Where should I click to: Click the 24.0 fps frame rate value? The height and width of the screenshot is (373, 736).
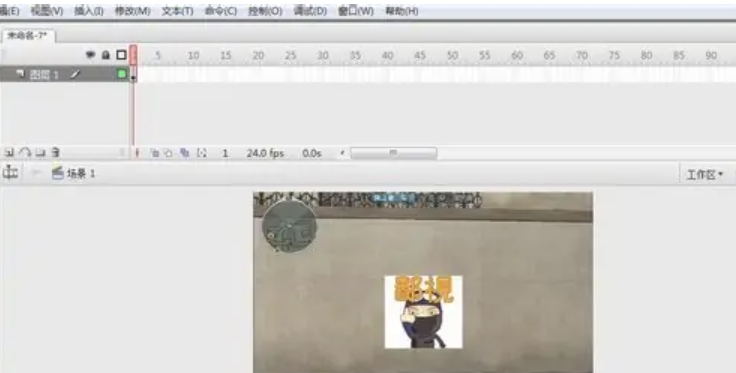pos(265,153)
